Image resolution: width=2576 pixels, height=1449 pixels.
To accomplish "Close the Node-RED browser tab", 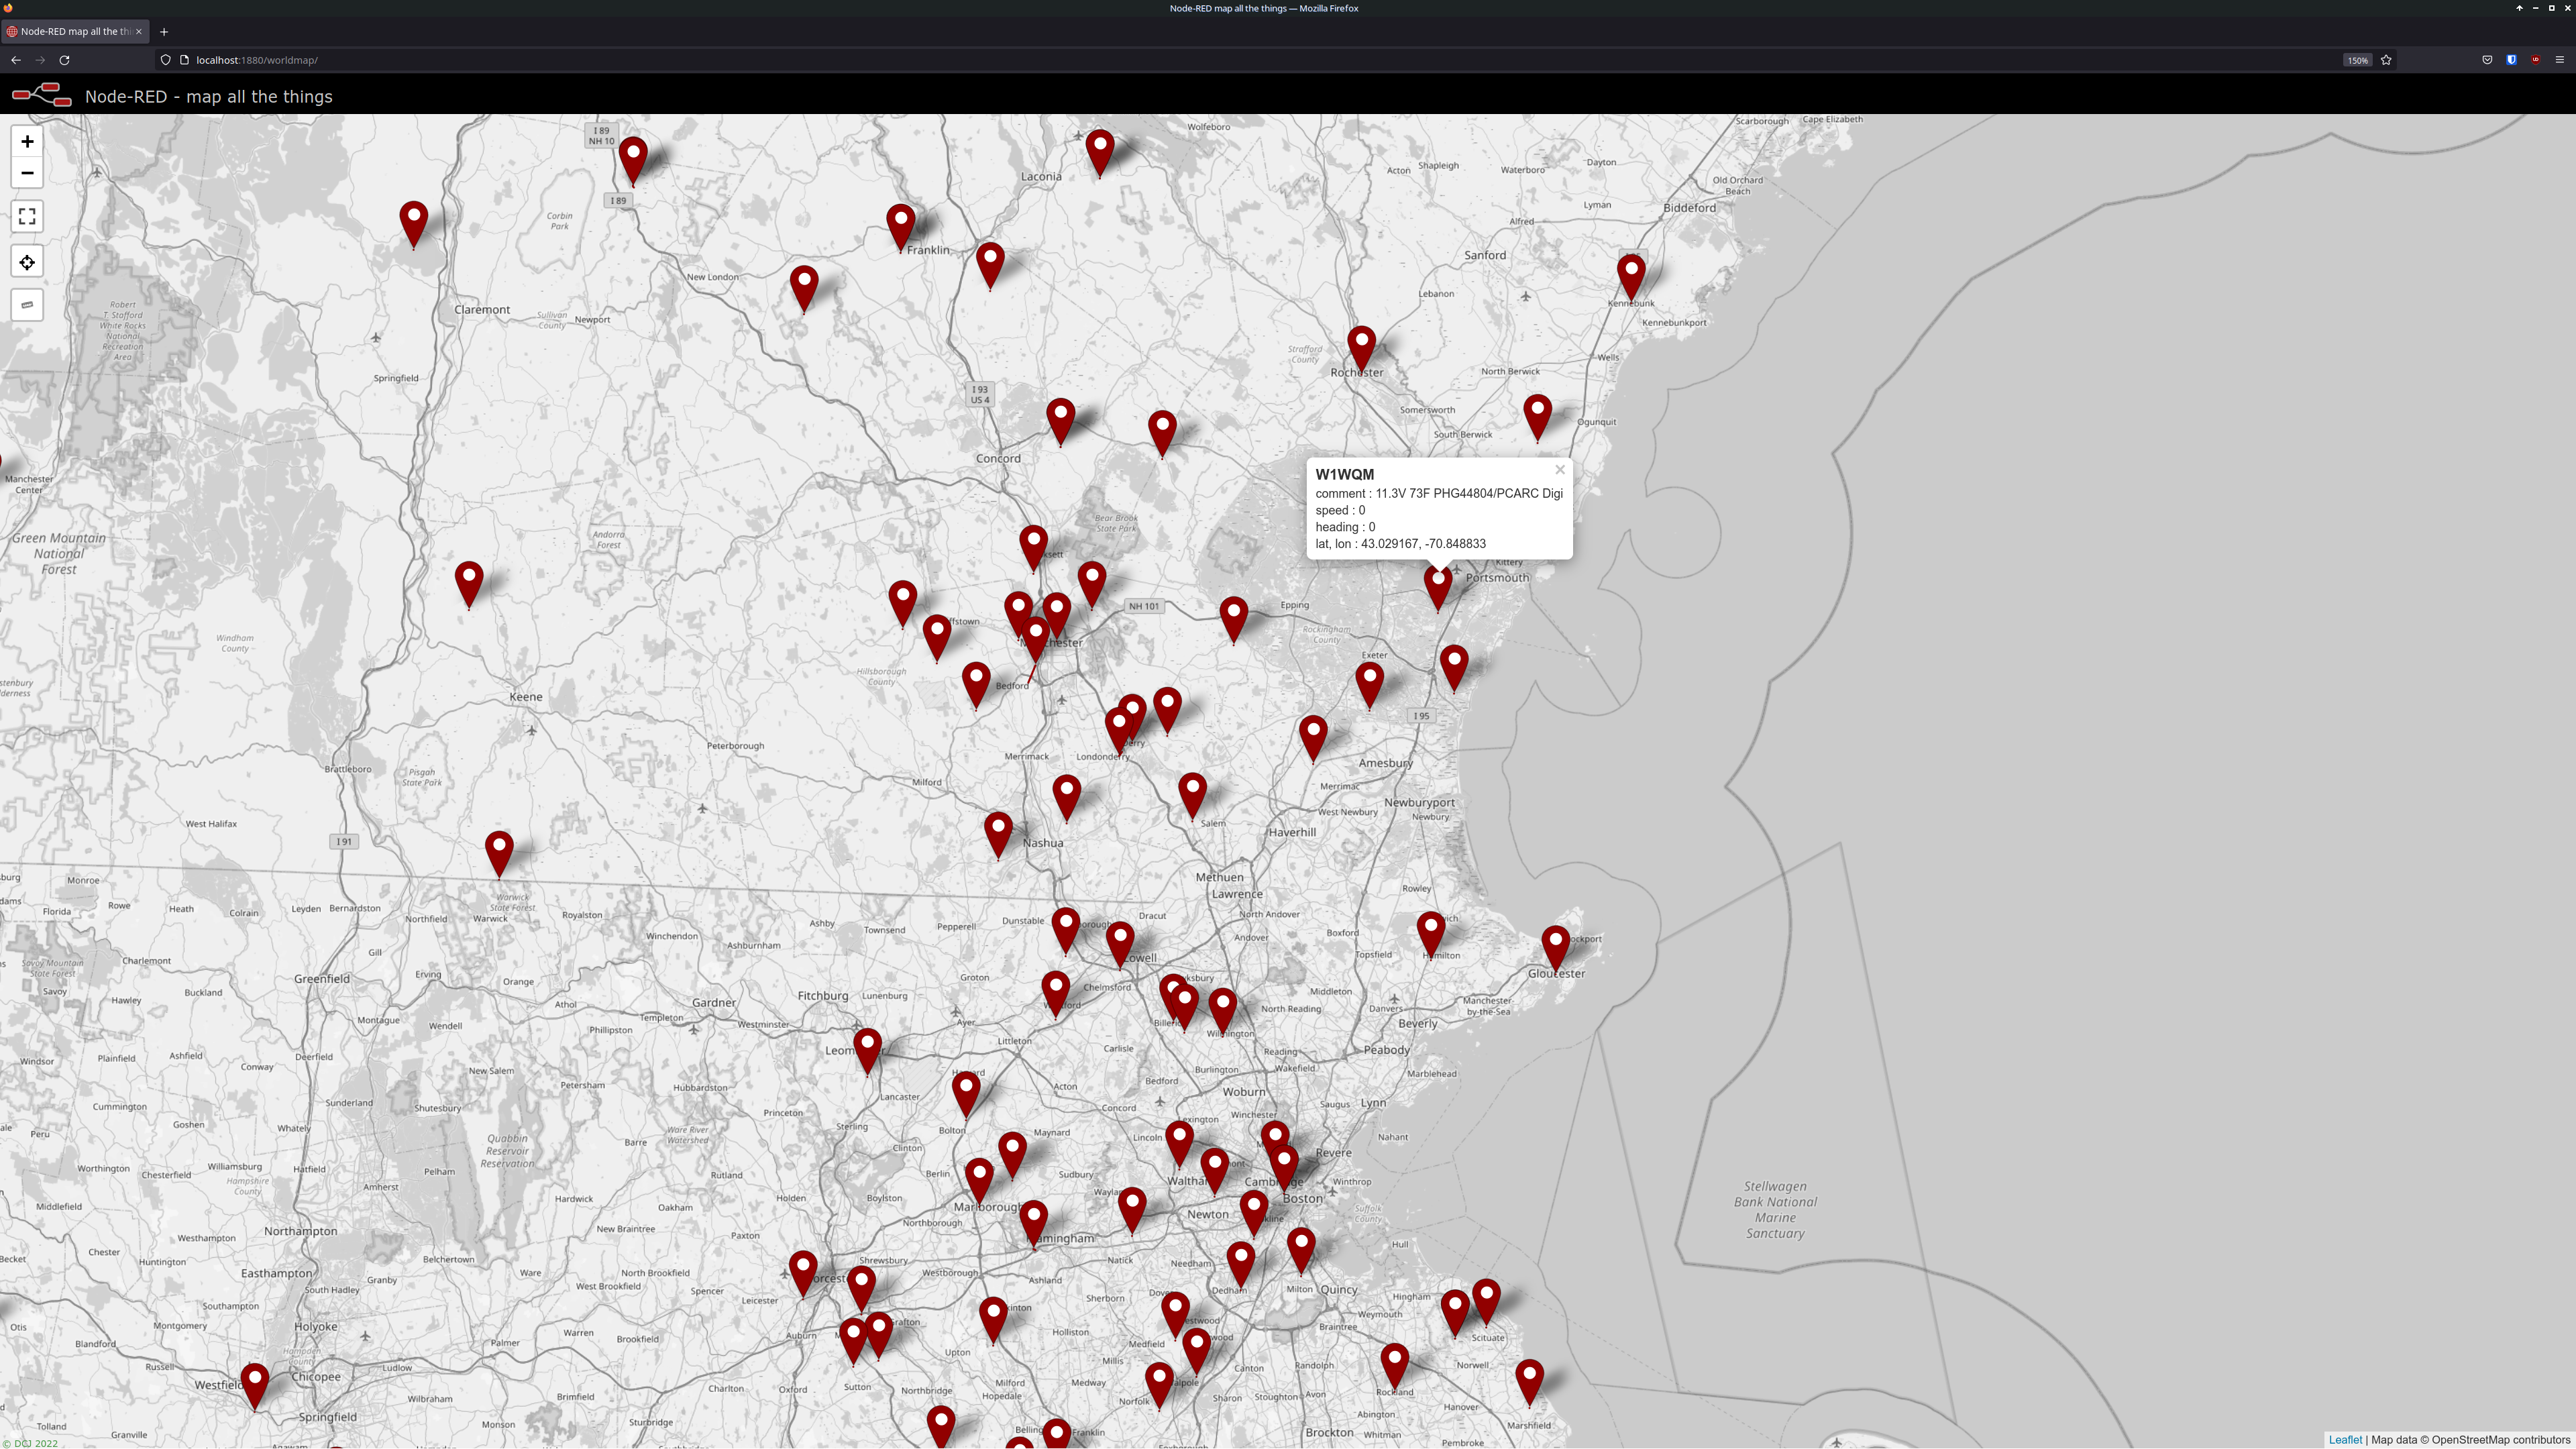I will click(x=139, y=32).
